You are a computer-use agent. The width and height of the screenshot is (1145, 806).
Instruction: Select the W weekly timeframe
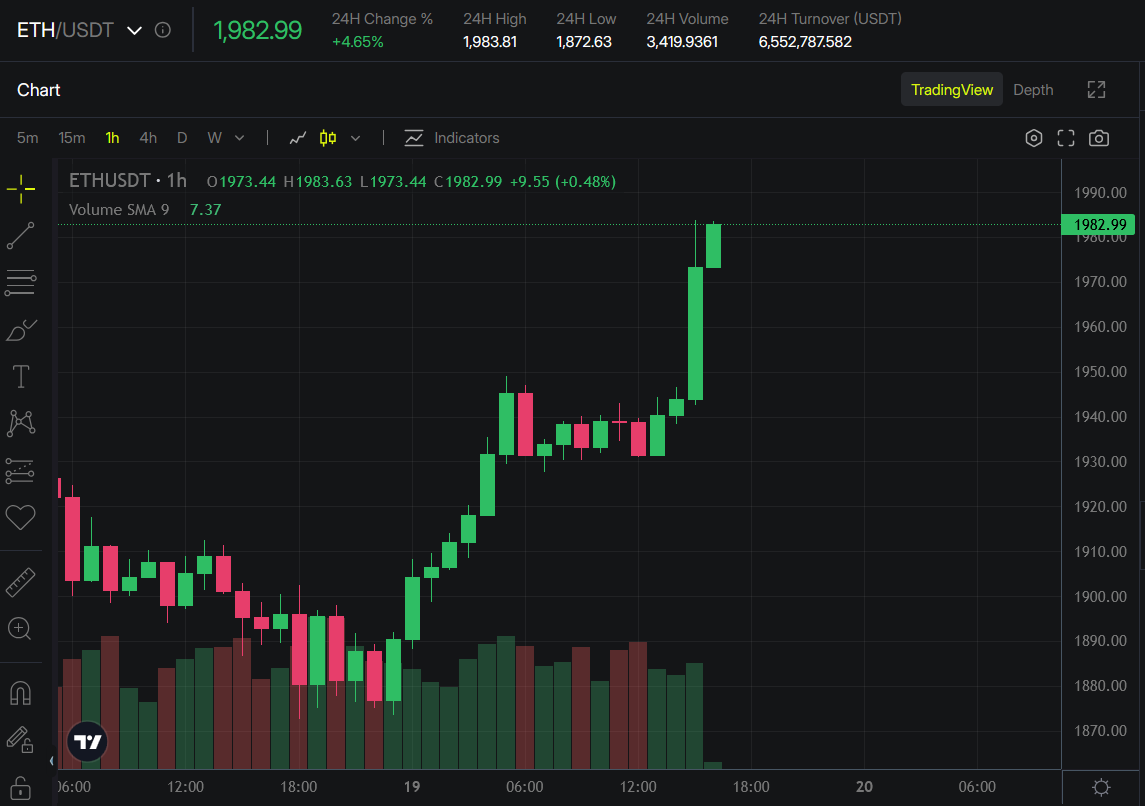pos(214,138)
